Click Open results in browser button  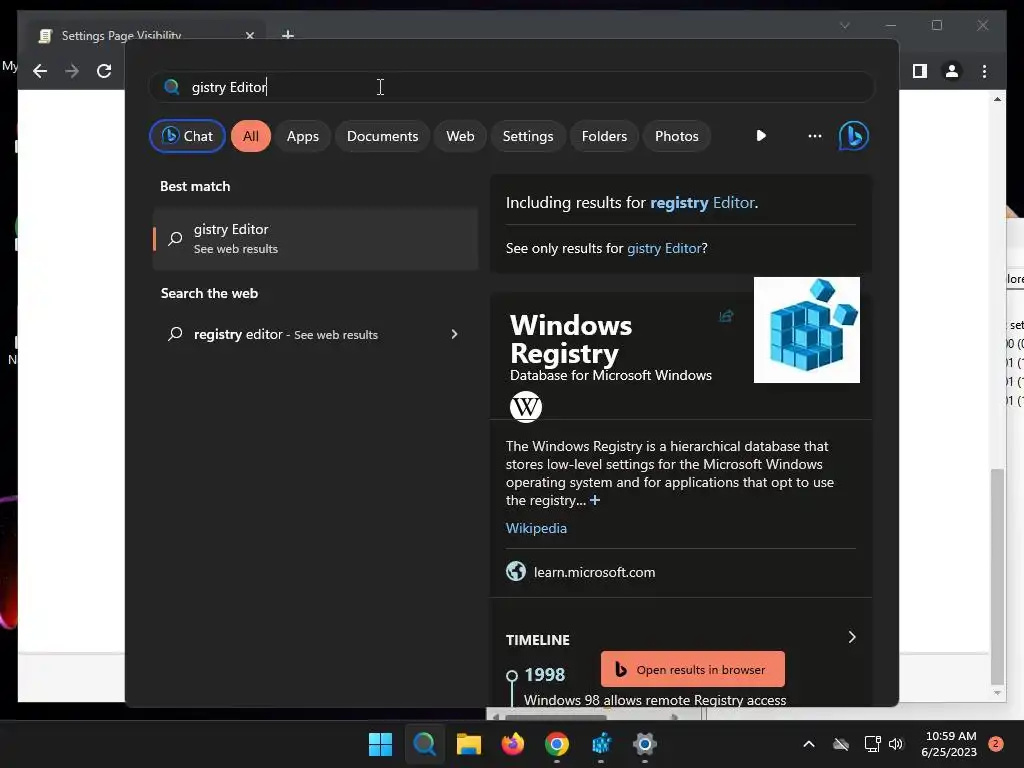click(x=693, y=669)
